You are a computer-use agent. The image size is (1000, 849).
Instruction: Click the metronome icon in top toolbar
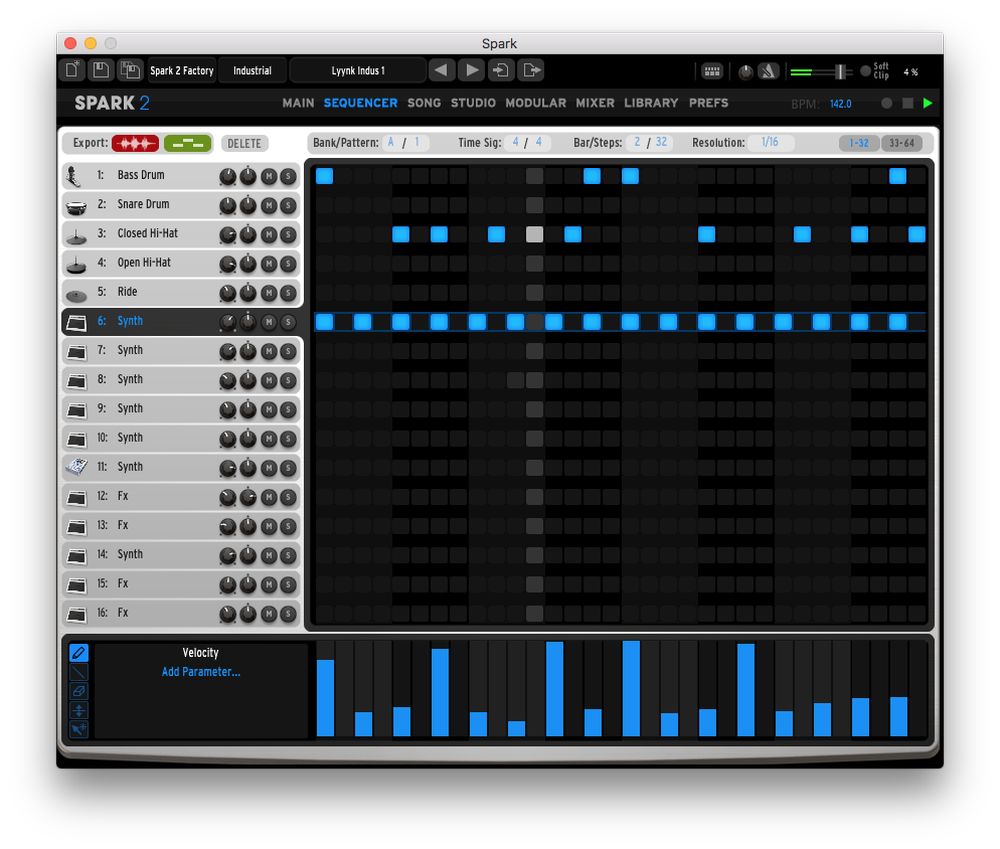click(768, 71)
